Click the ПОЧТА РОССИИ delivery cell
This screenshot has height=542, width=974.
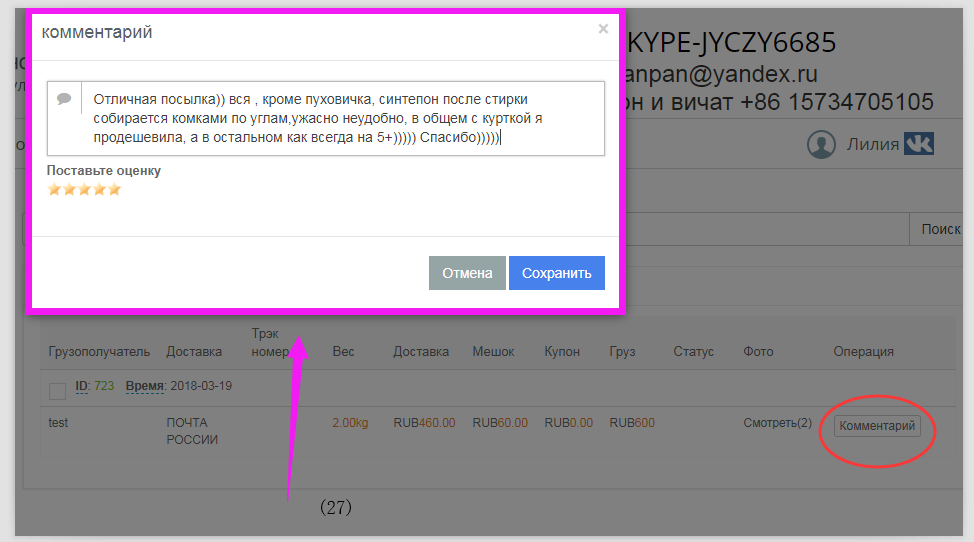192,431
